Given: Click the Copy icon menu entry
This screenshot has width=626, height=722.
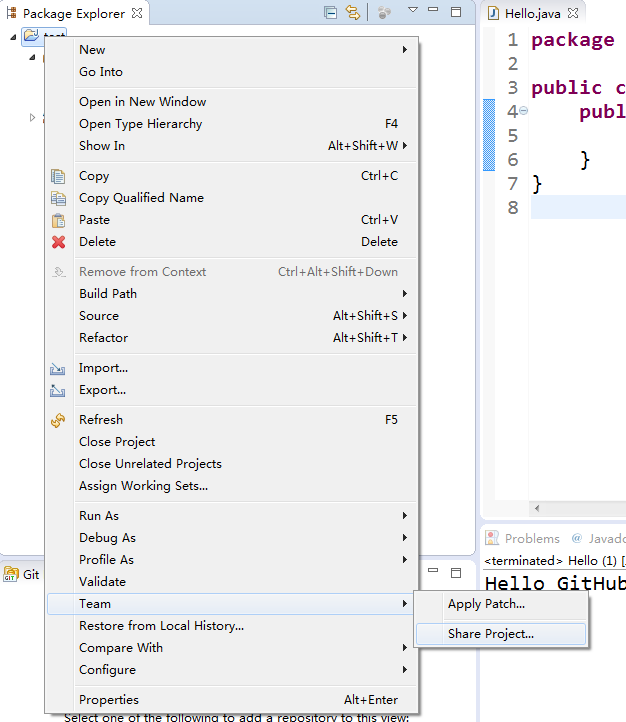Looking at the screenshot, I should (x=94, y=176).
